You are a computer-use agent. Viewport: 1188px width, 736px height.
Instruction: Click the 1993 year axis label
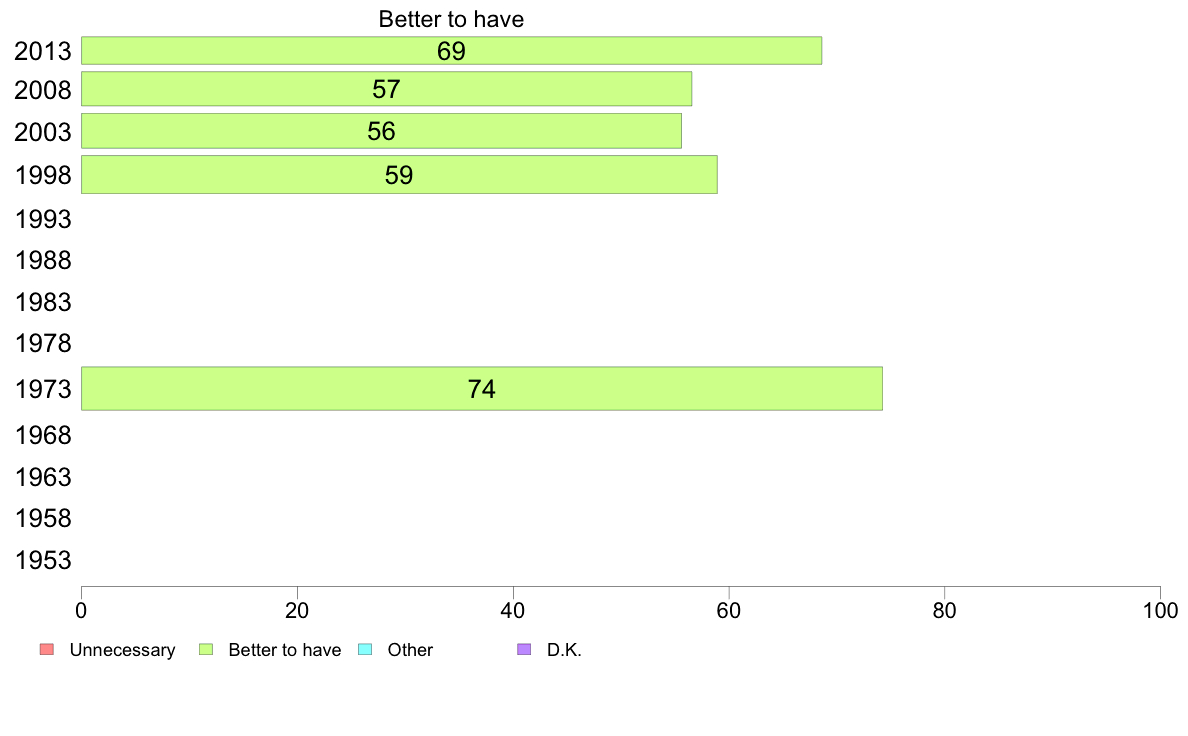click(x=43, y=220)
